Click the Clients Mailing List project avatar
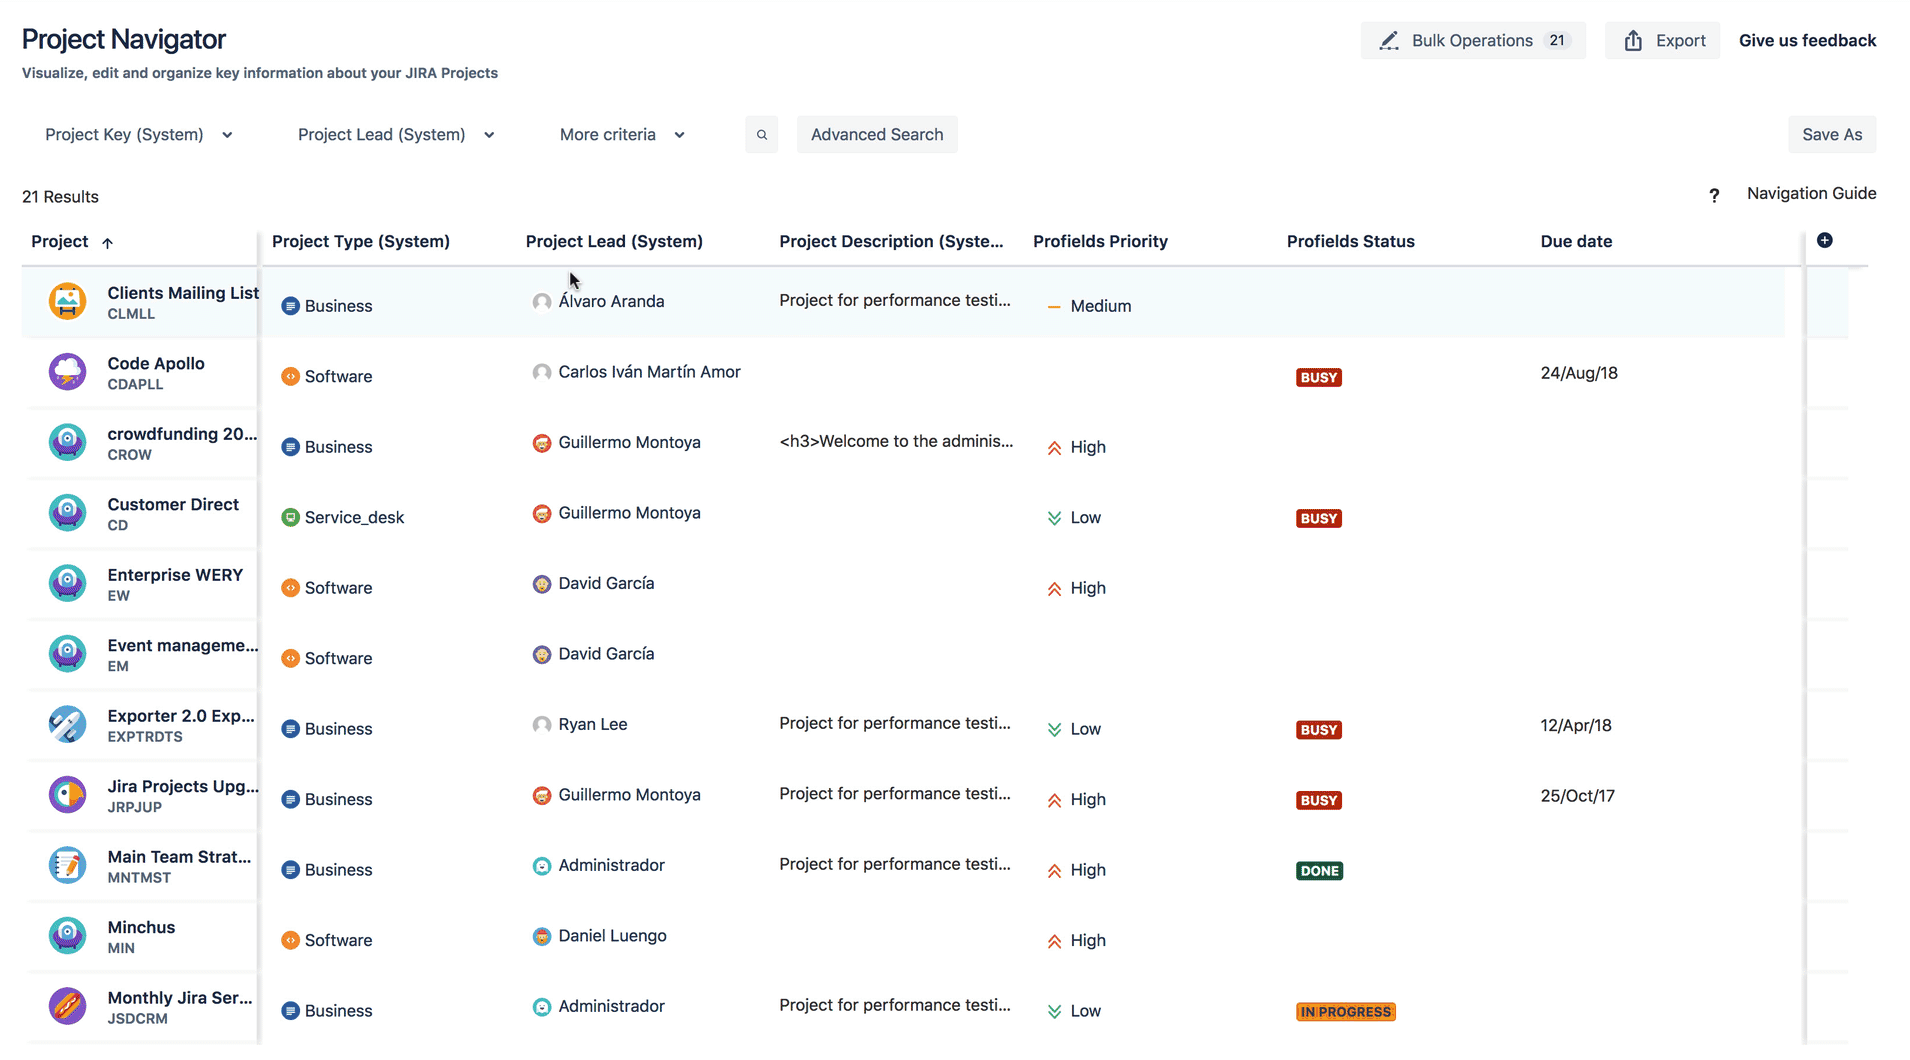Screen dimensions: 1910x1060 click(x=67, y=301)
